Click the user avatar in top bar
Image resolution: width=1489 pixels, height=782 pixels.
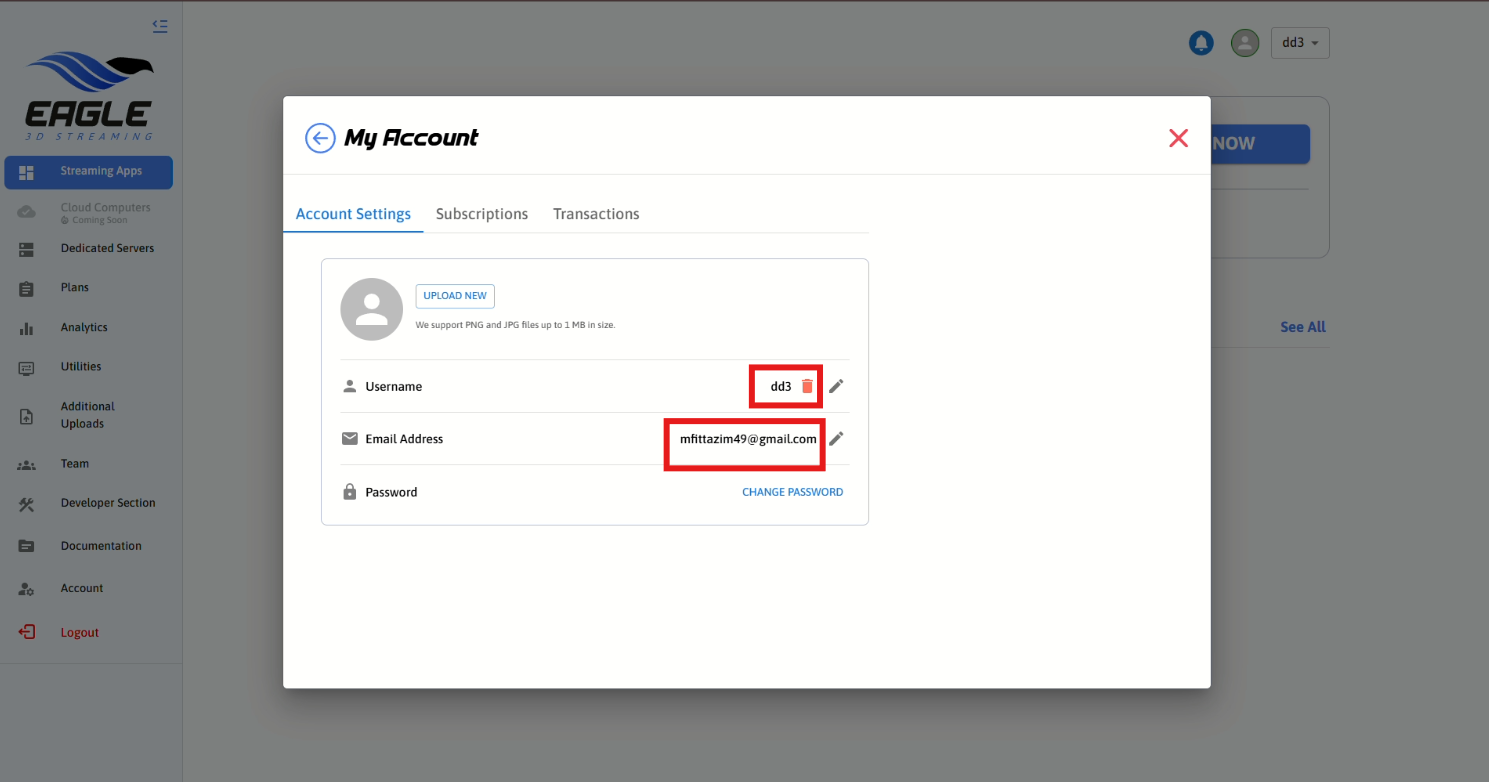click(1244, 43)
